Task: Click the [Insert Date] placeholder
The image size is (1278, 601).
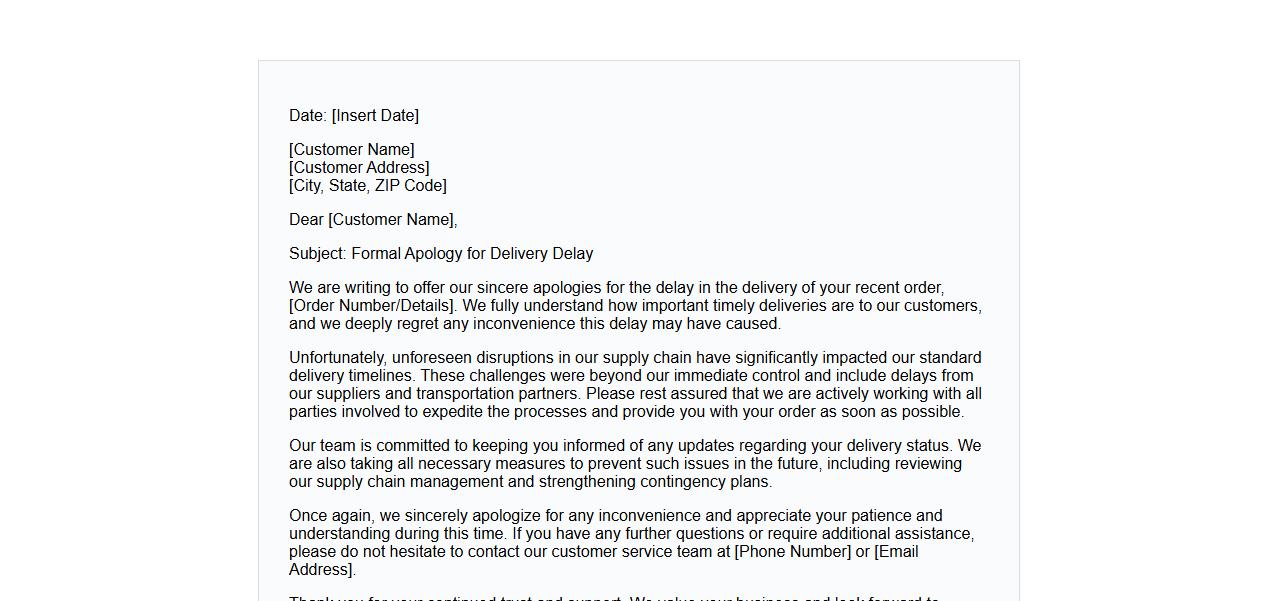Action: pyautogui.click(x=375, y=116)
